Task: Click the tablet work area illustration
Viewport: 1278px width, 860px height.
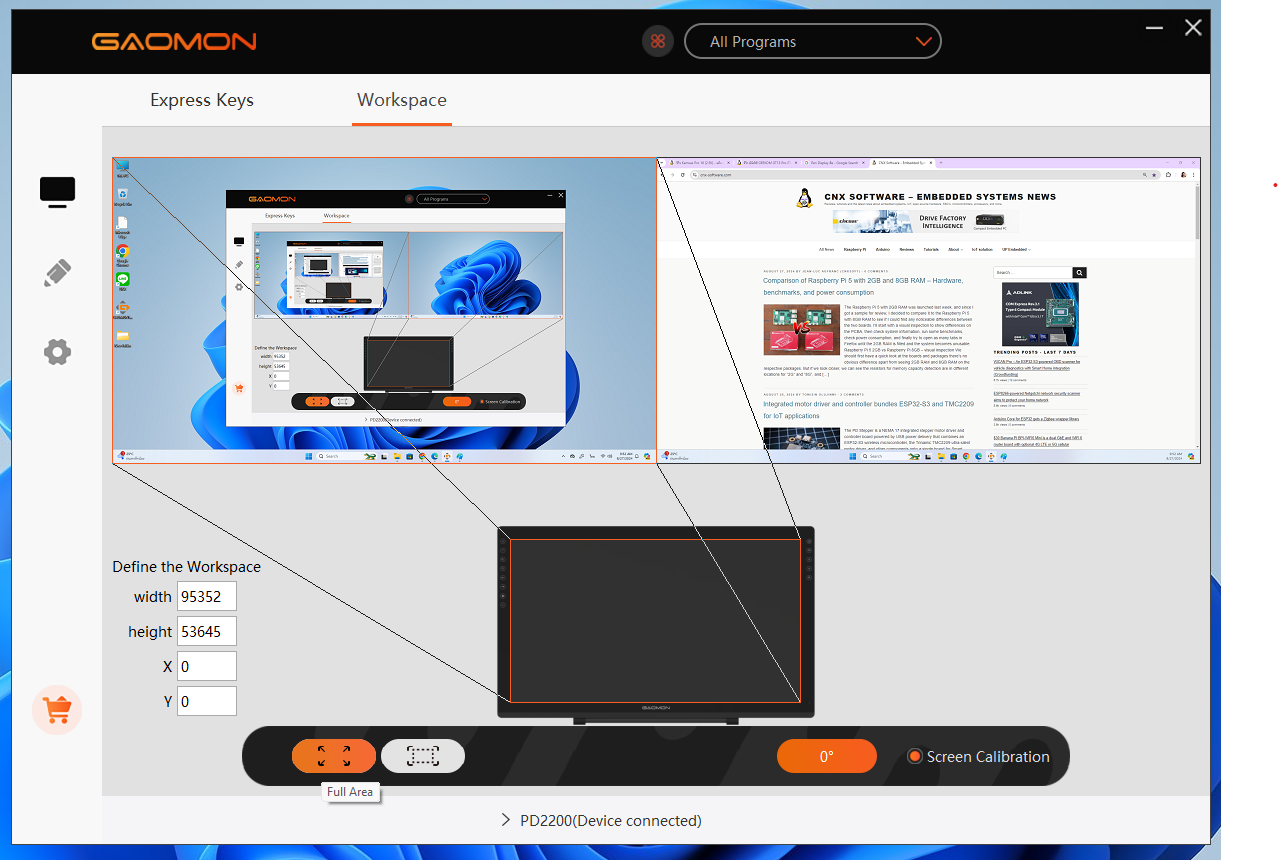Action: pyautogui.click(x=655, y=620)
